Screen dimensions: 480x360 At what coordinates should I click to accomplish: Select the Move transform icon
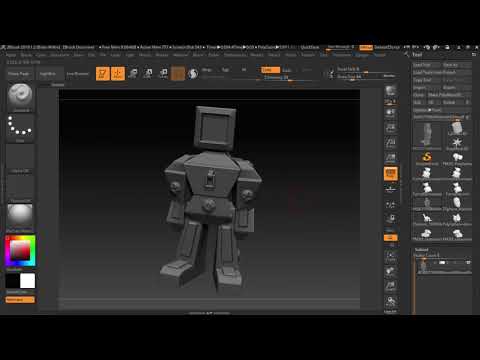click(x=133, y=74)
